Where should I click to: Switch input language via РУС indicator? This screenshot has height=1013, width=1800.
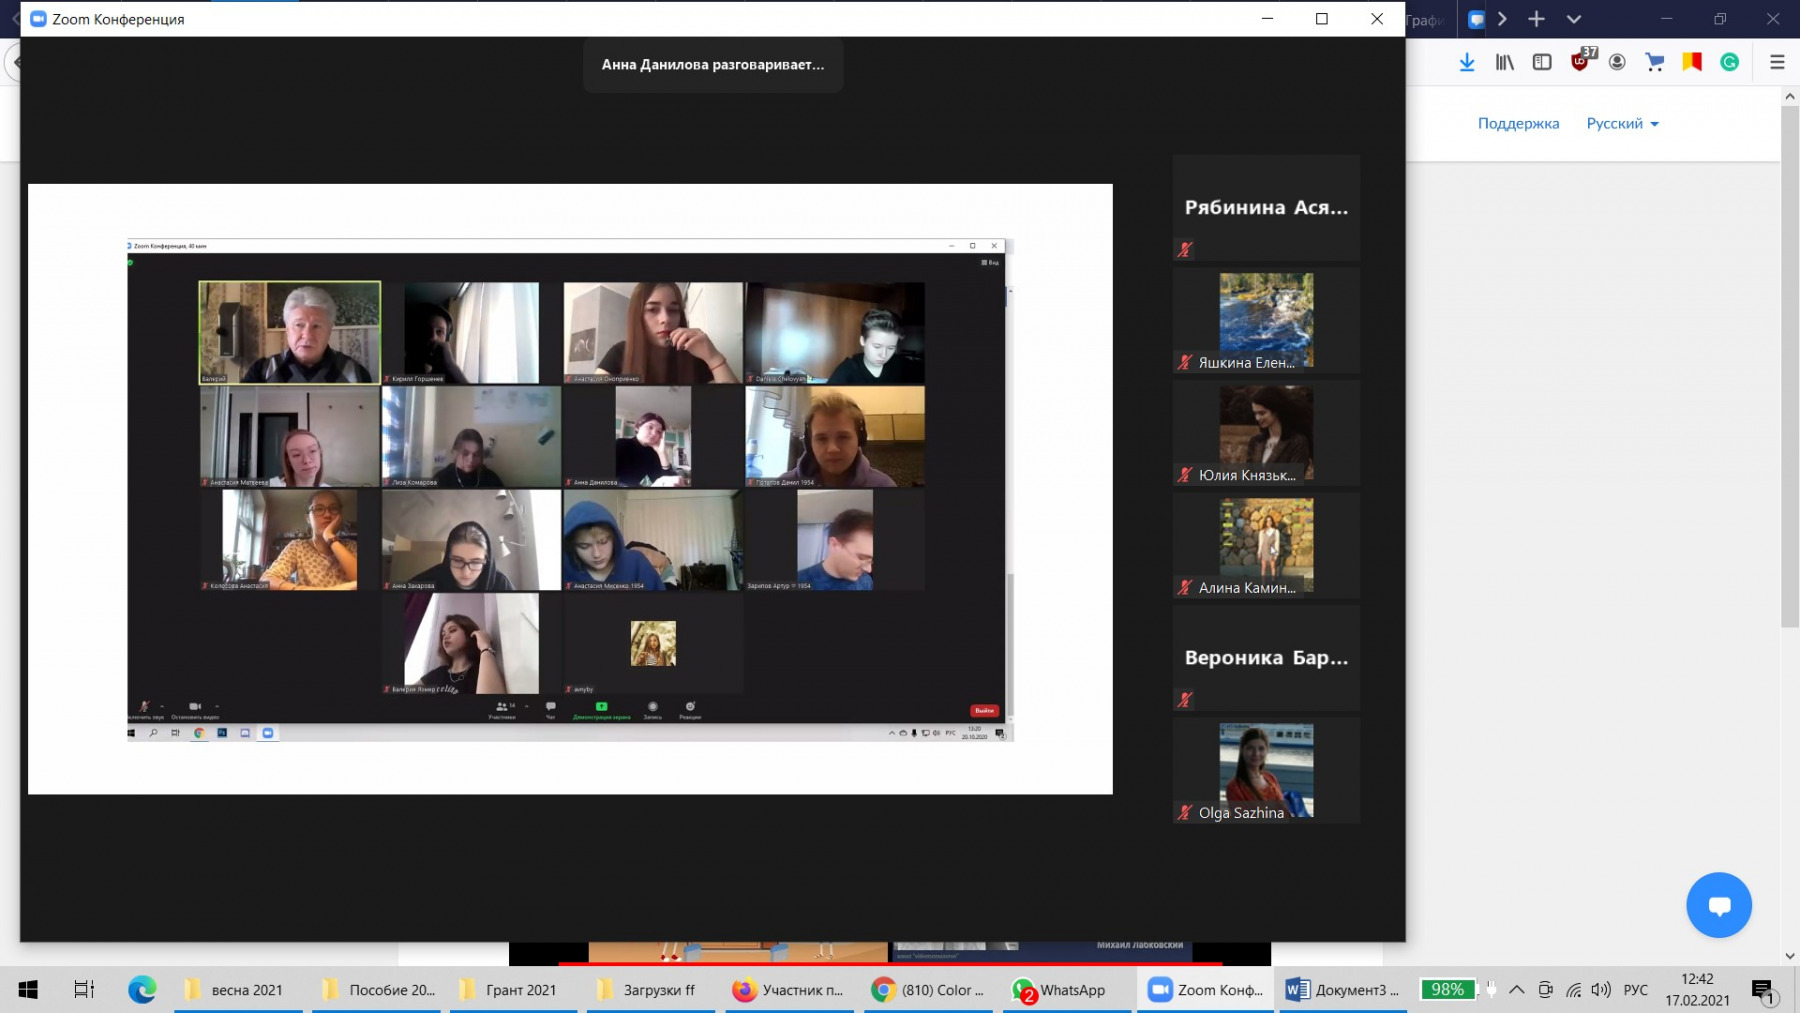tap(1636, 990)
